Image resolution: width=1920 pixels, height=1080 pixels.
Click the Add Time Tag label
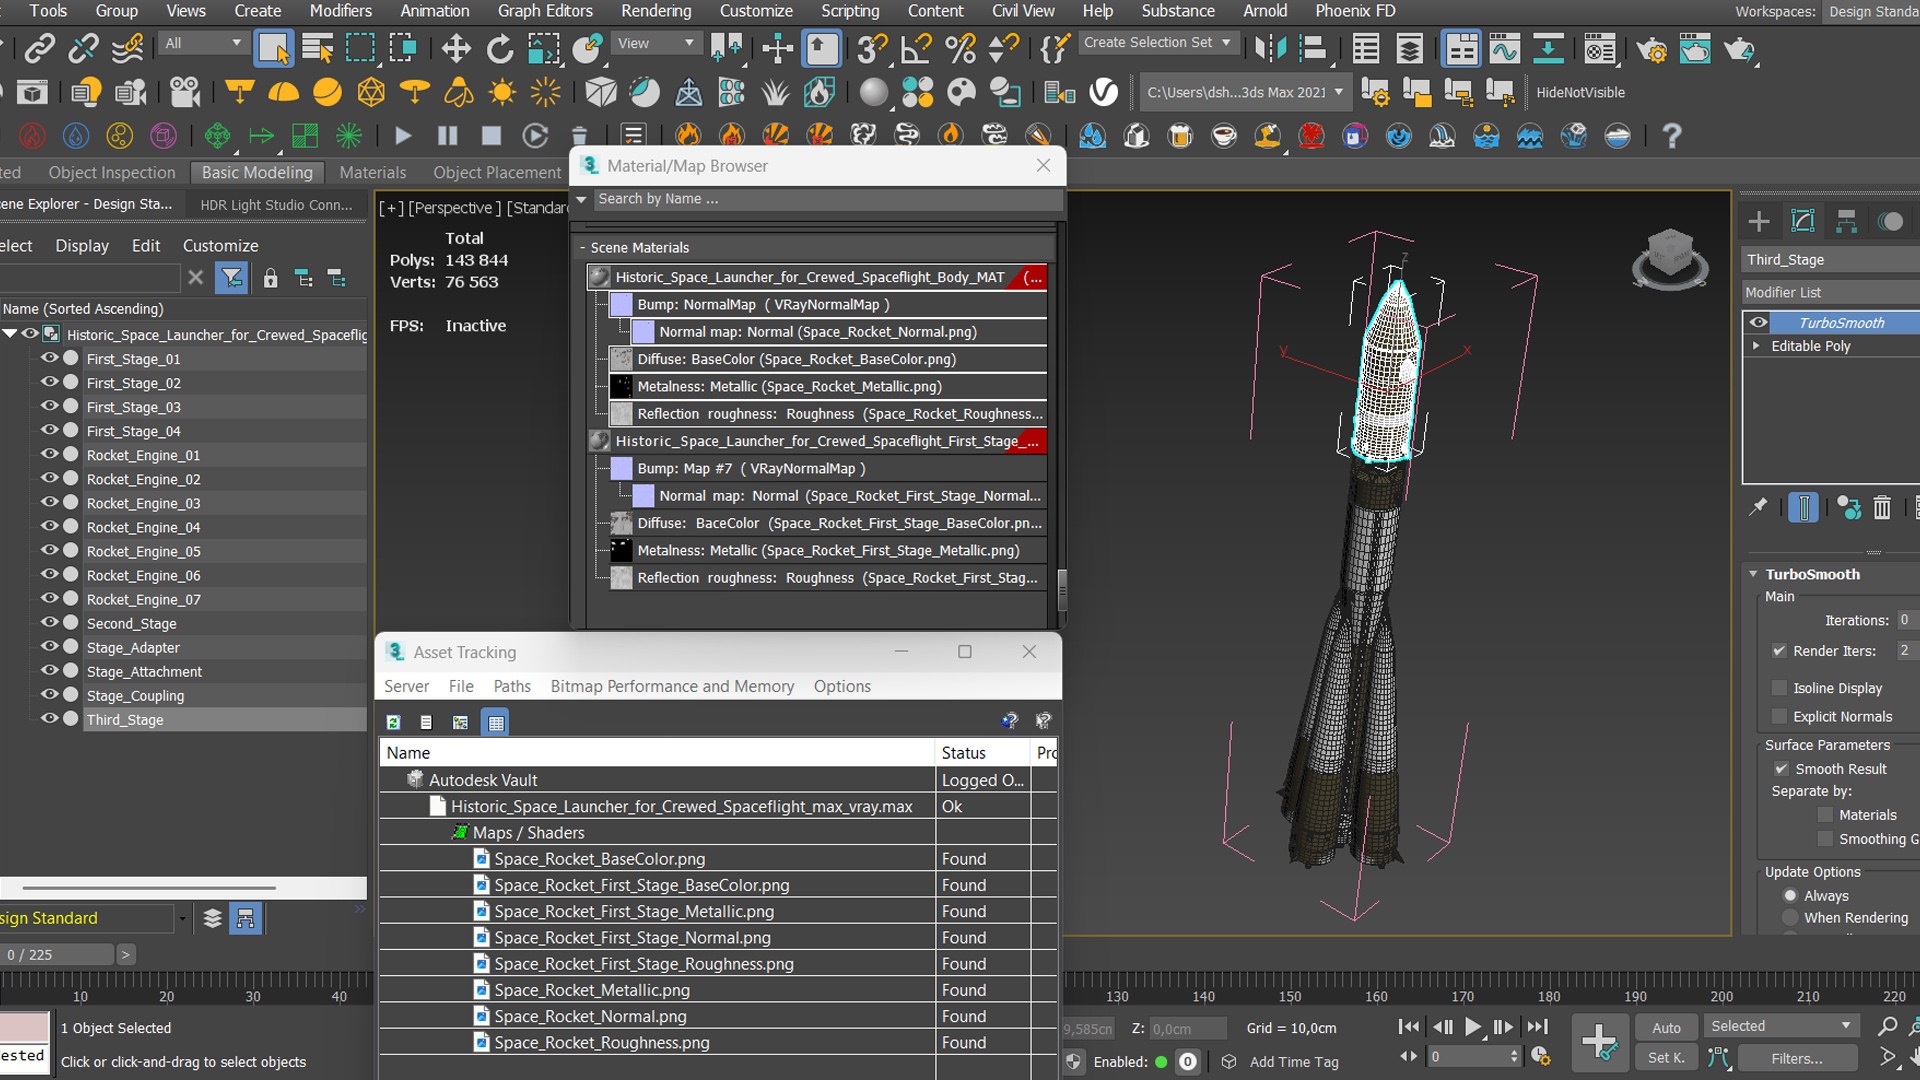coord(1294,1062)
